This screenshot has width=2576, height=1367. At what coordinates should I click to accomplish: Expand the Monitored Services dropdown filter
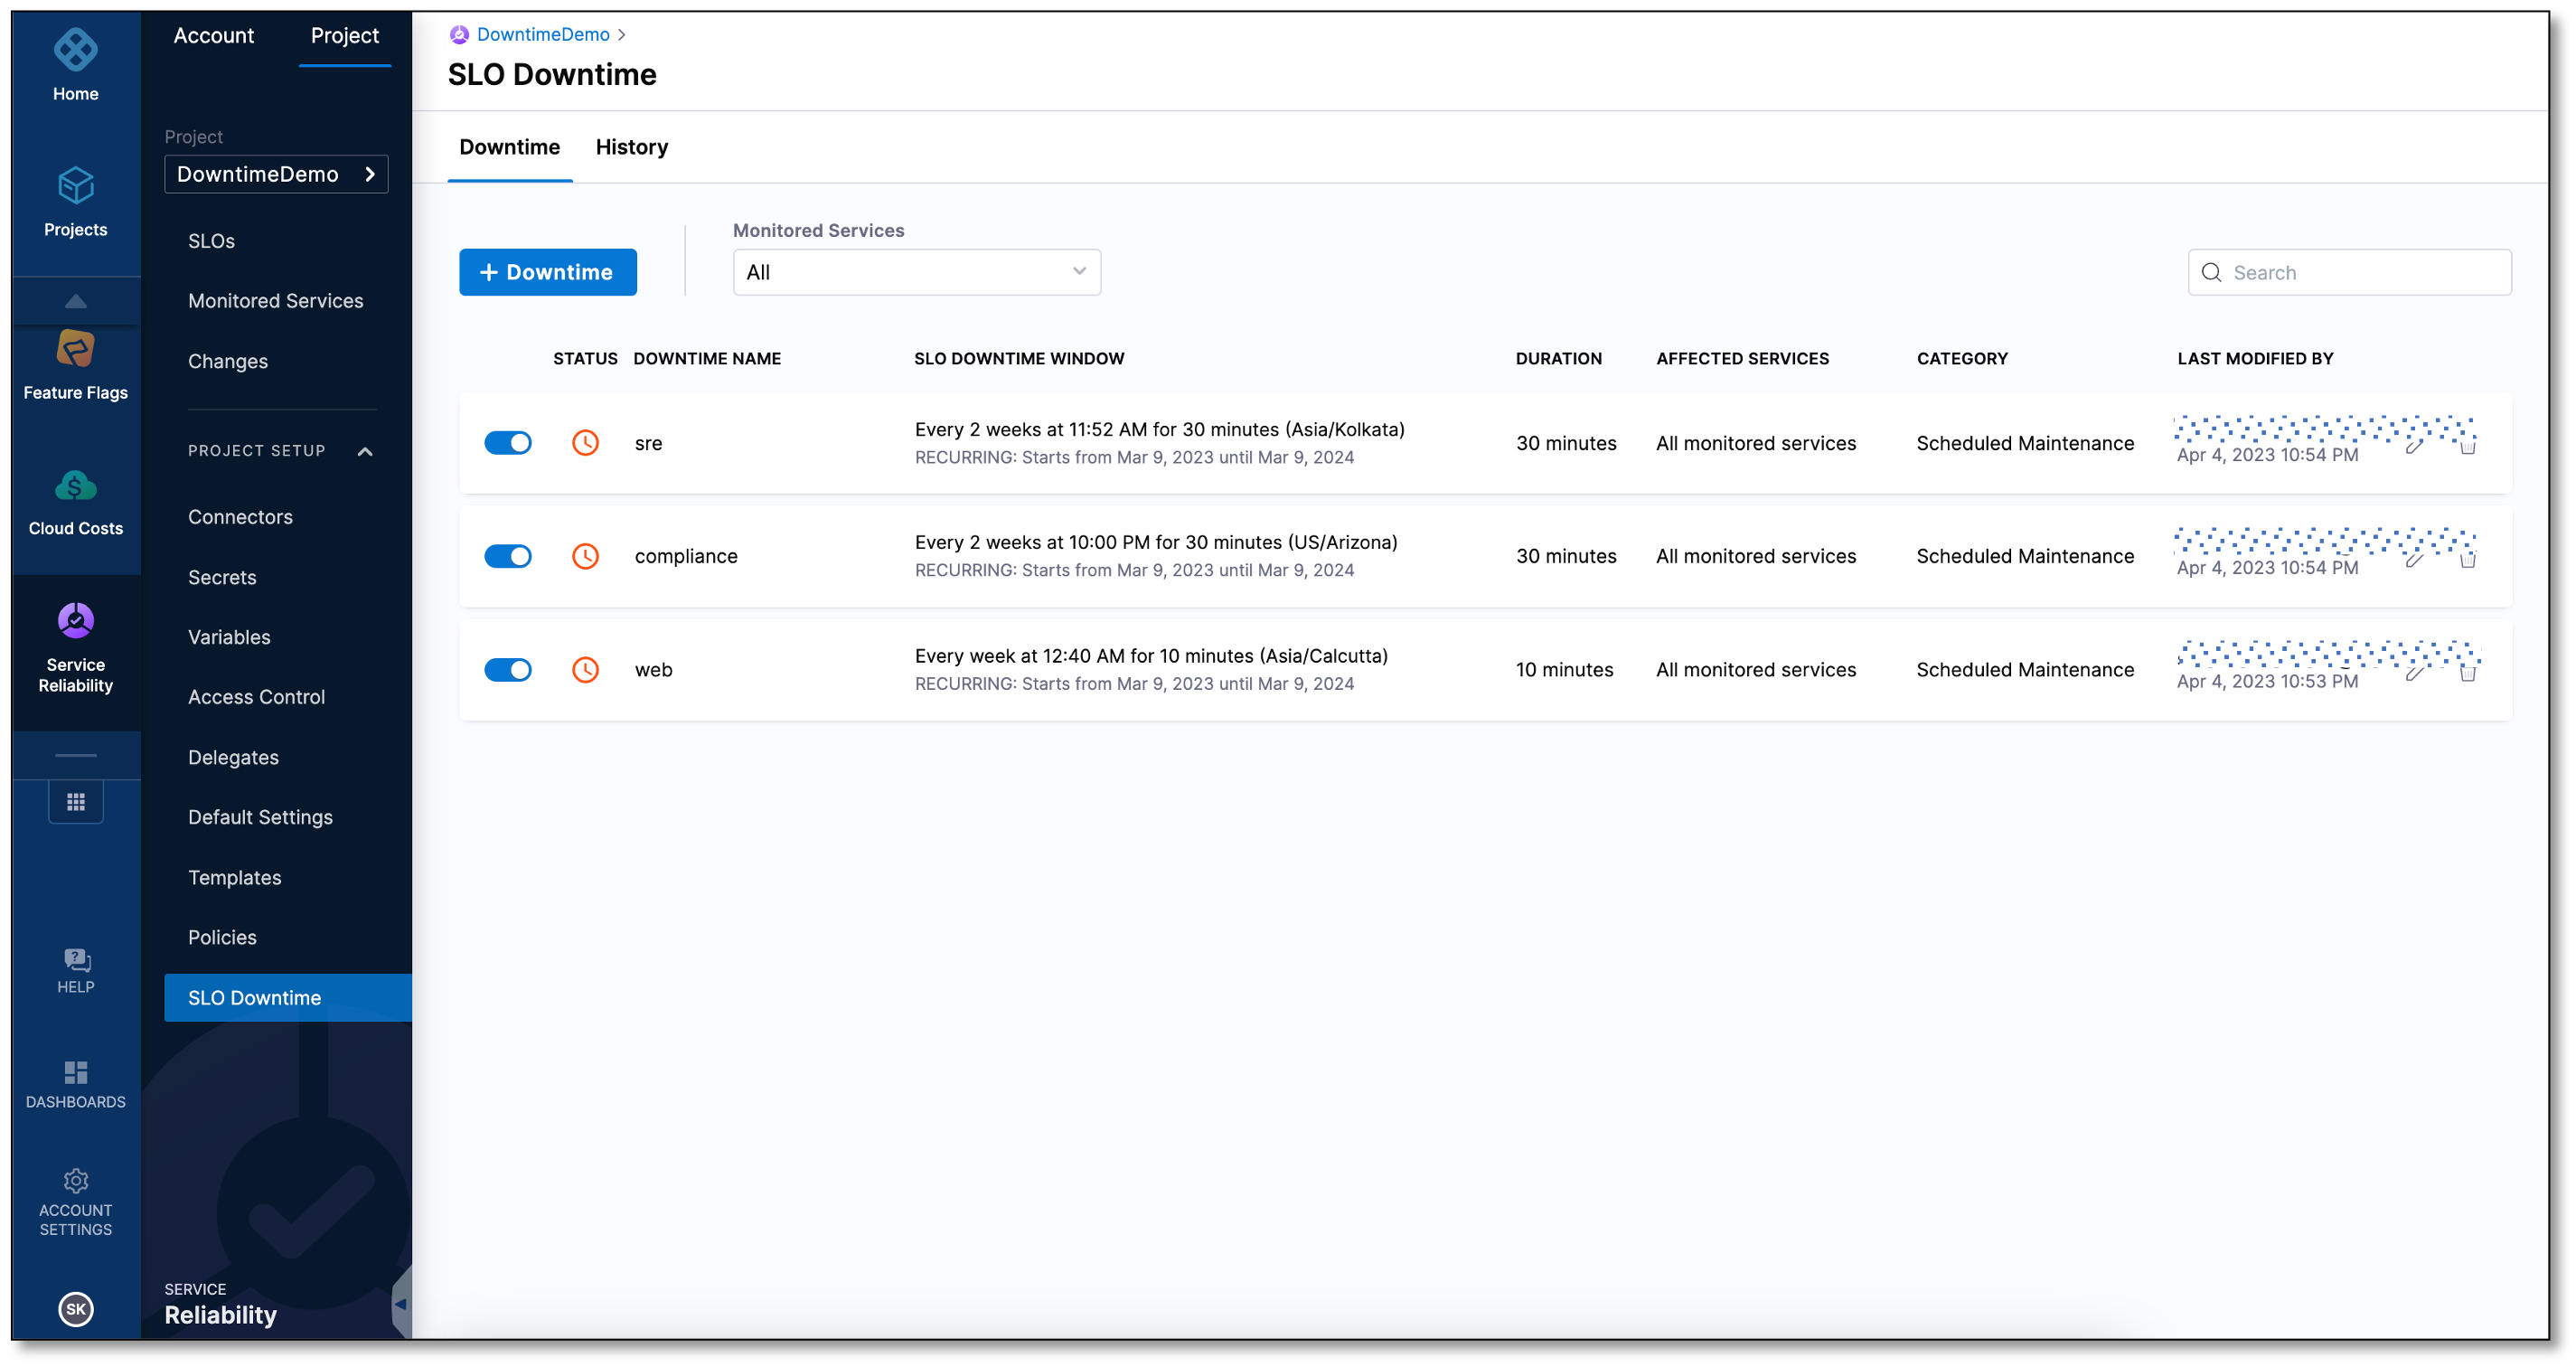click(915, 271)
